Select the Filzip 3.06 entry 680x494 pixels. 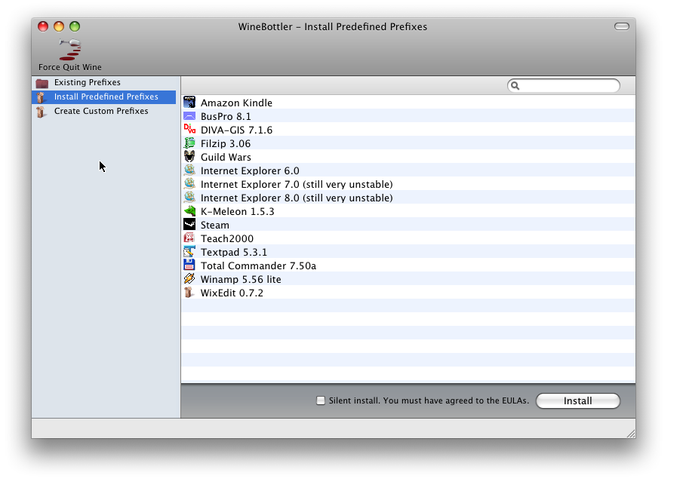pyautogui.click(x=408, y=143)
